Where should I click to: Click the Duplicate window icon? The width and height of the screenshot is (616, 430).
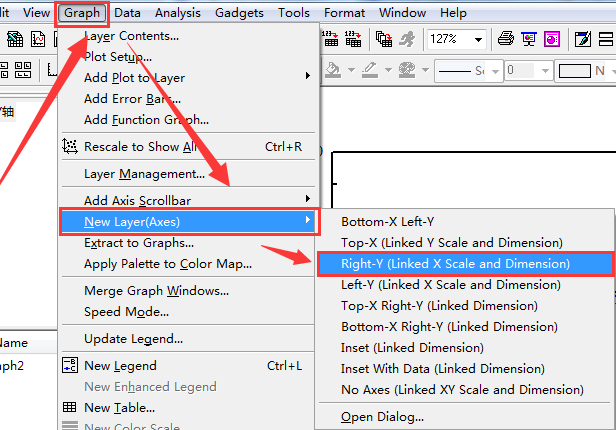(384, 39)
